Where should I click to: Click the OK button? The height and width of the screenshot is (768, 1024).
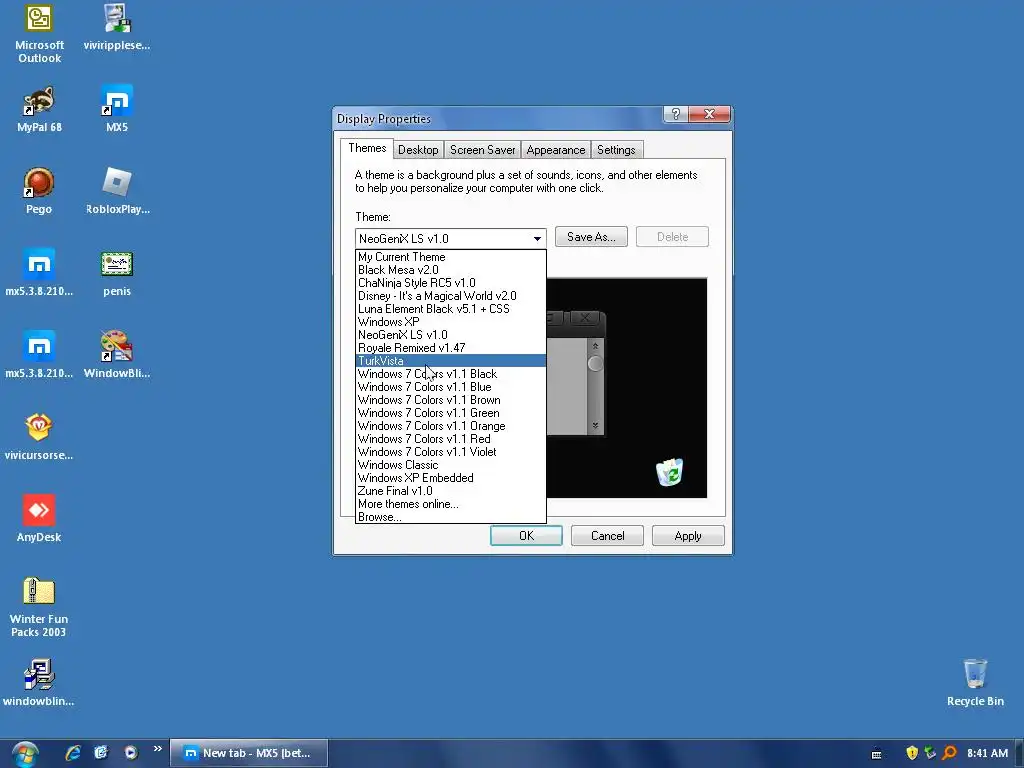(526, 536)
